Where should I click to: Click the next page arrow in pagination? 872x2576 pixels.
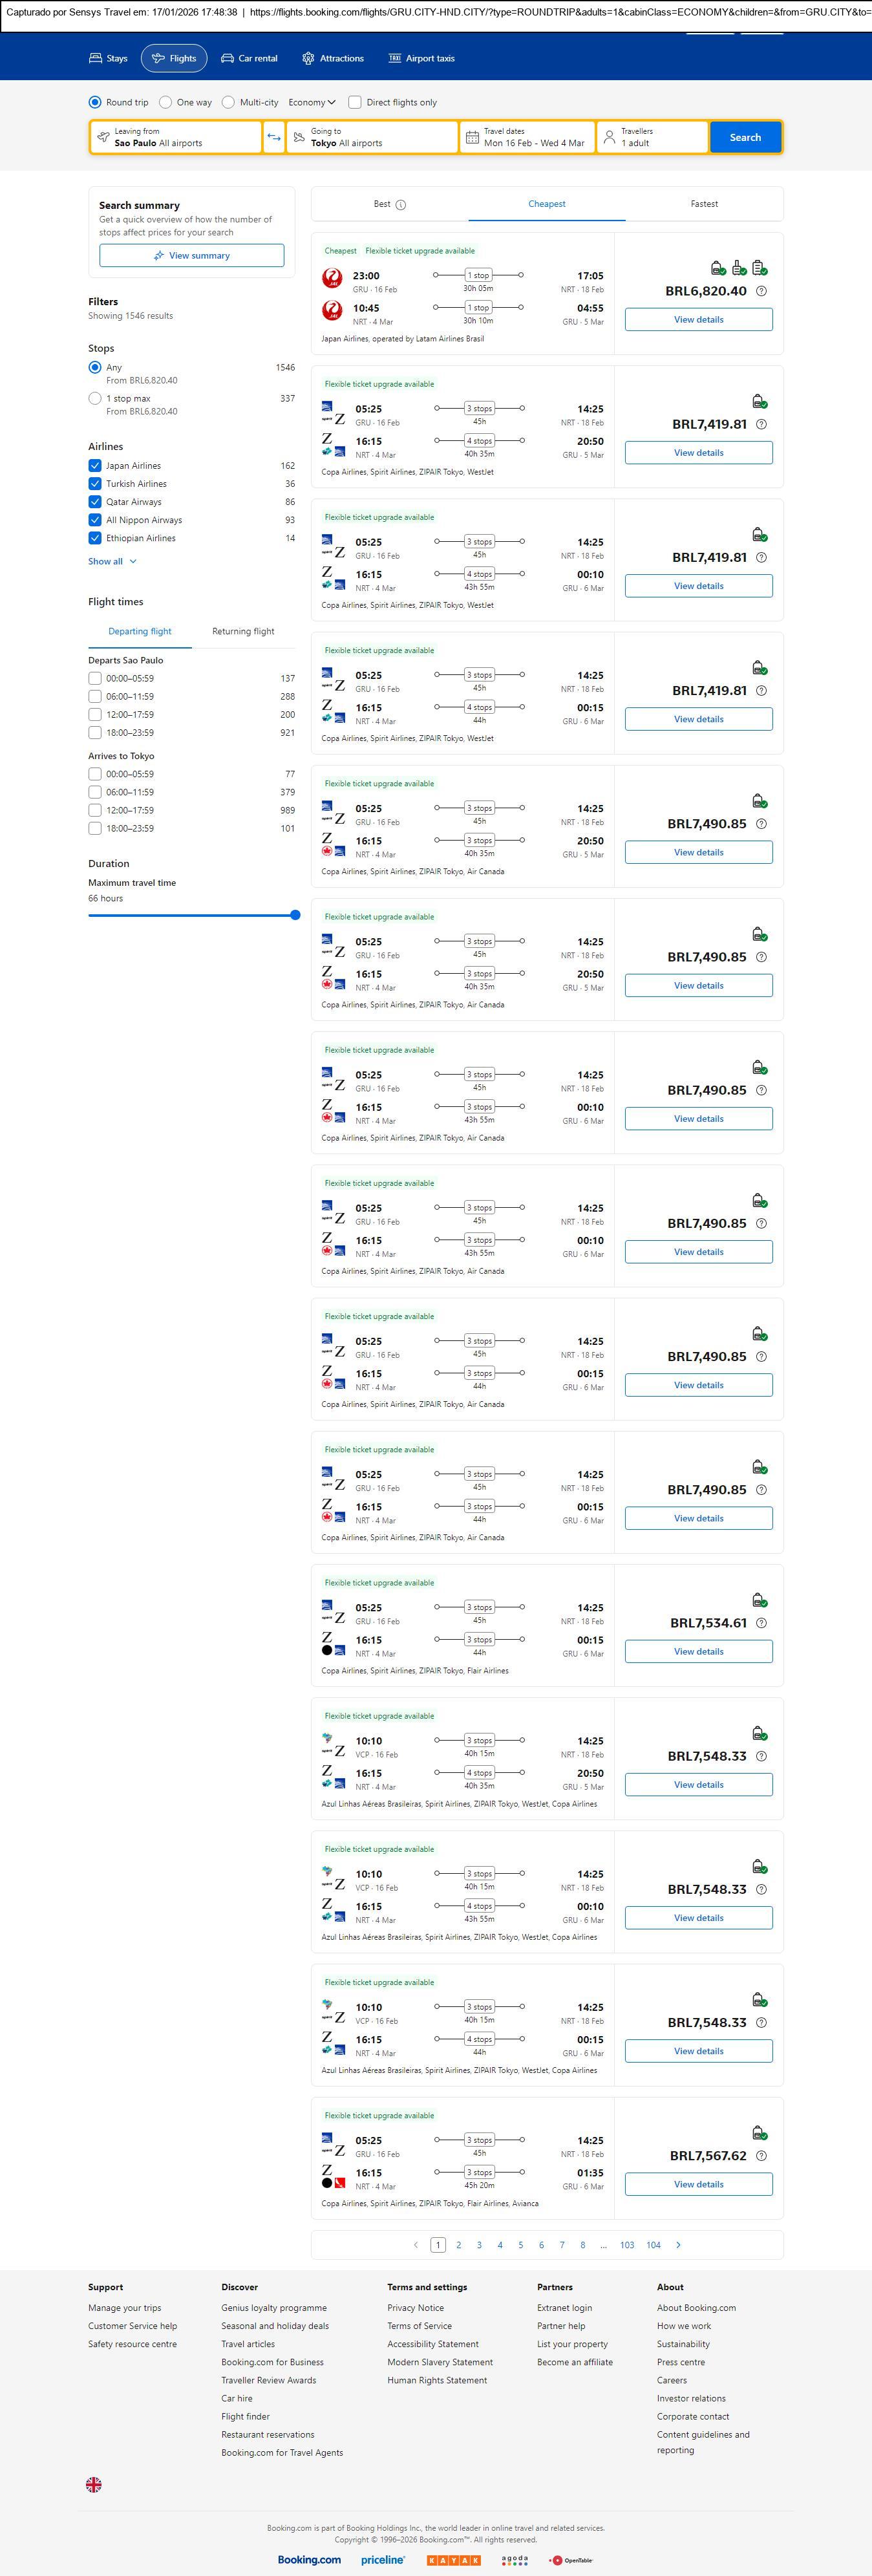678,2245
